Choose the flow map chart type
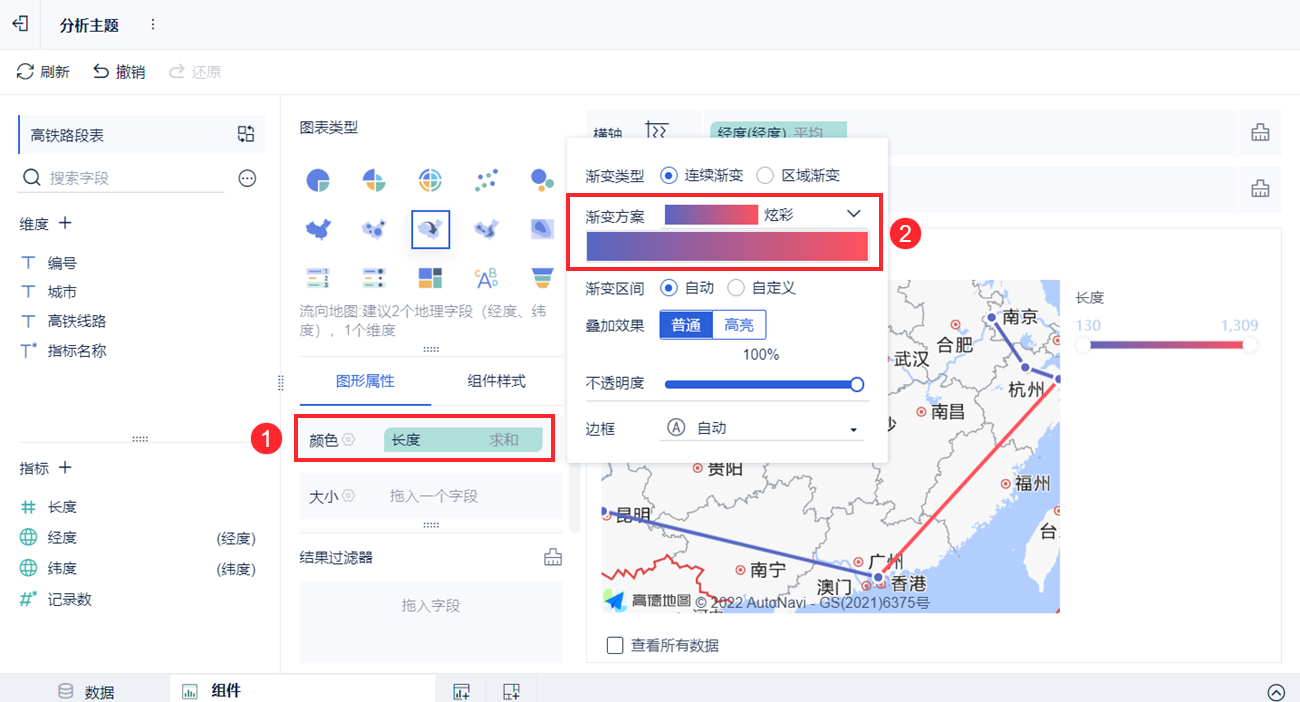This screenshot has width=1300, height=702. pos(430,229)
